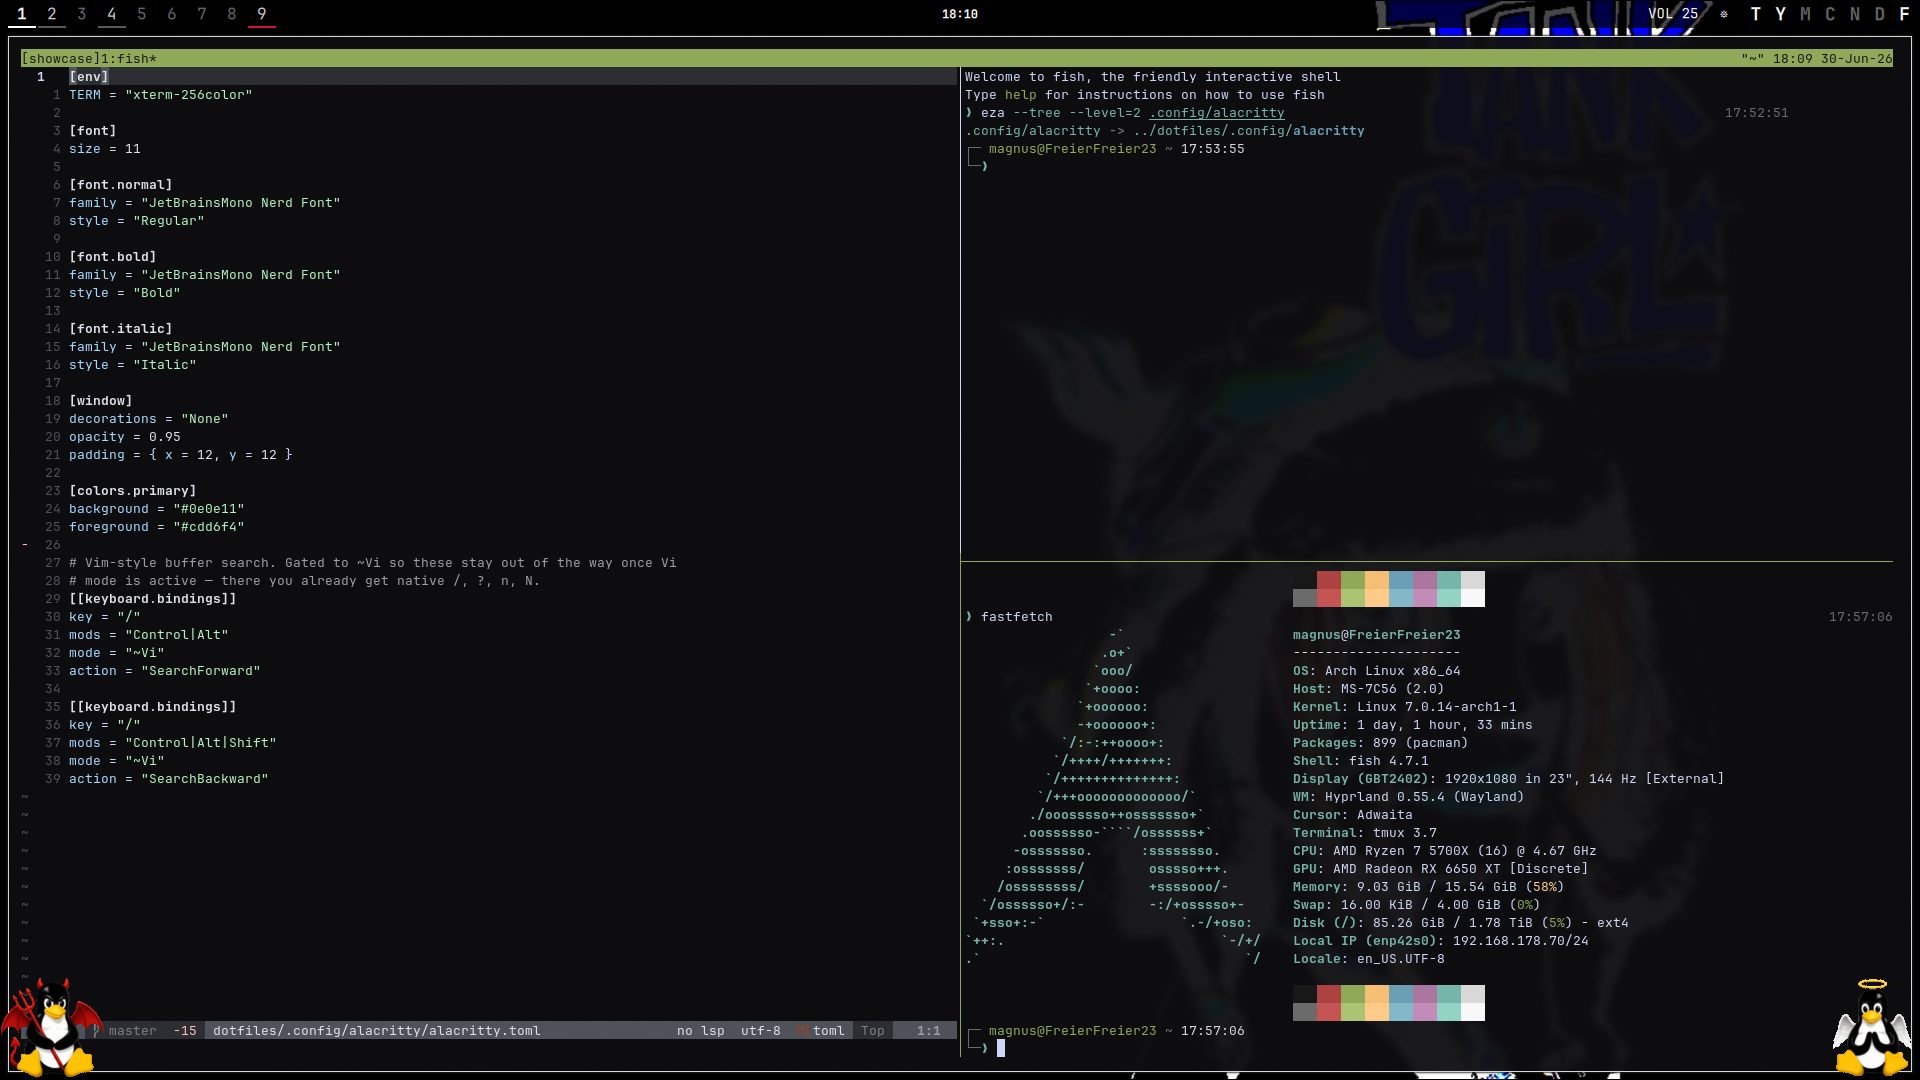Toggle the D indicator in top bar
The width and height of the screenshot is (1920, 1080).
click(1880, 14)
